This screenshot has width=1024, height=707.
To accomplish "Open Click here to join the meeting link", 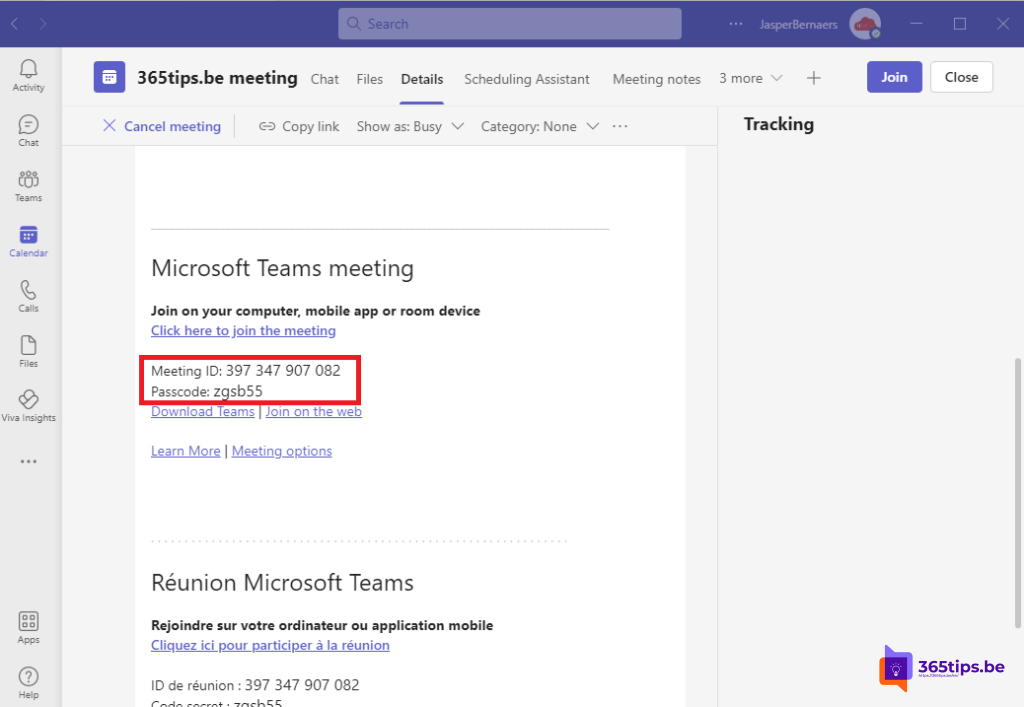I will click(x=243, y=330).
